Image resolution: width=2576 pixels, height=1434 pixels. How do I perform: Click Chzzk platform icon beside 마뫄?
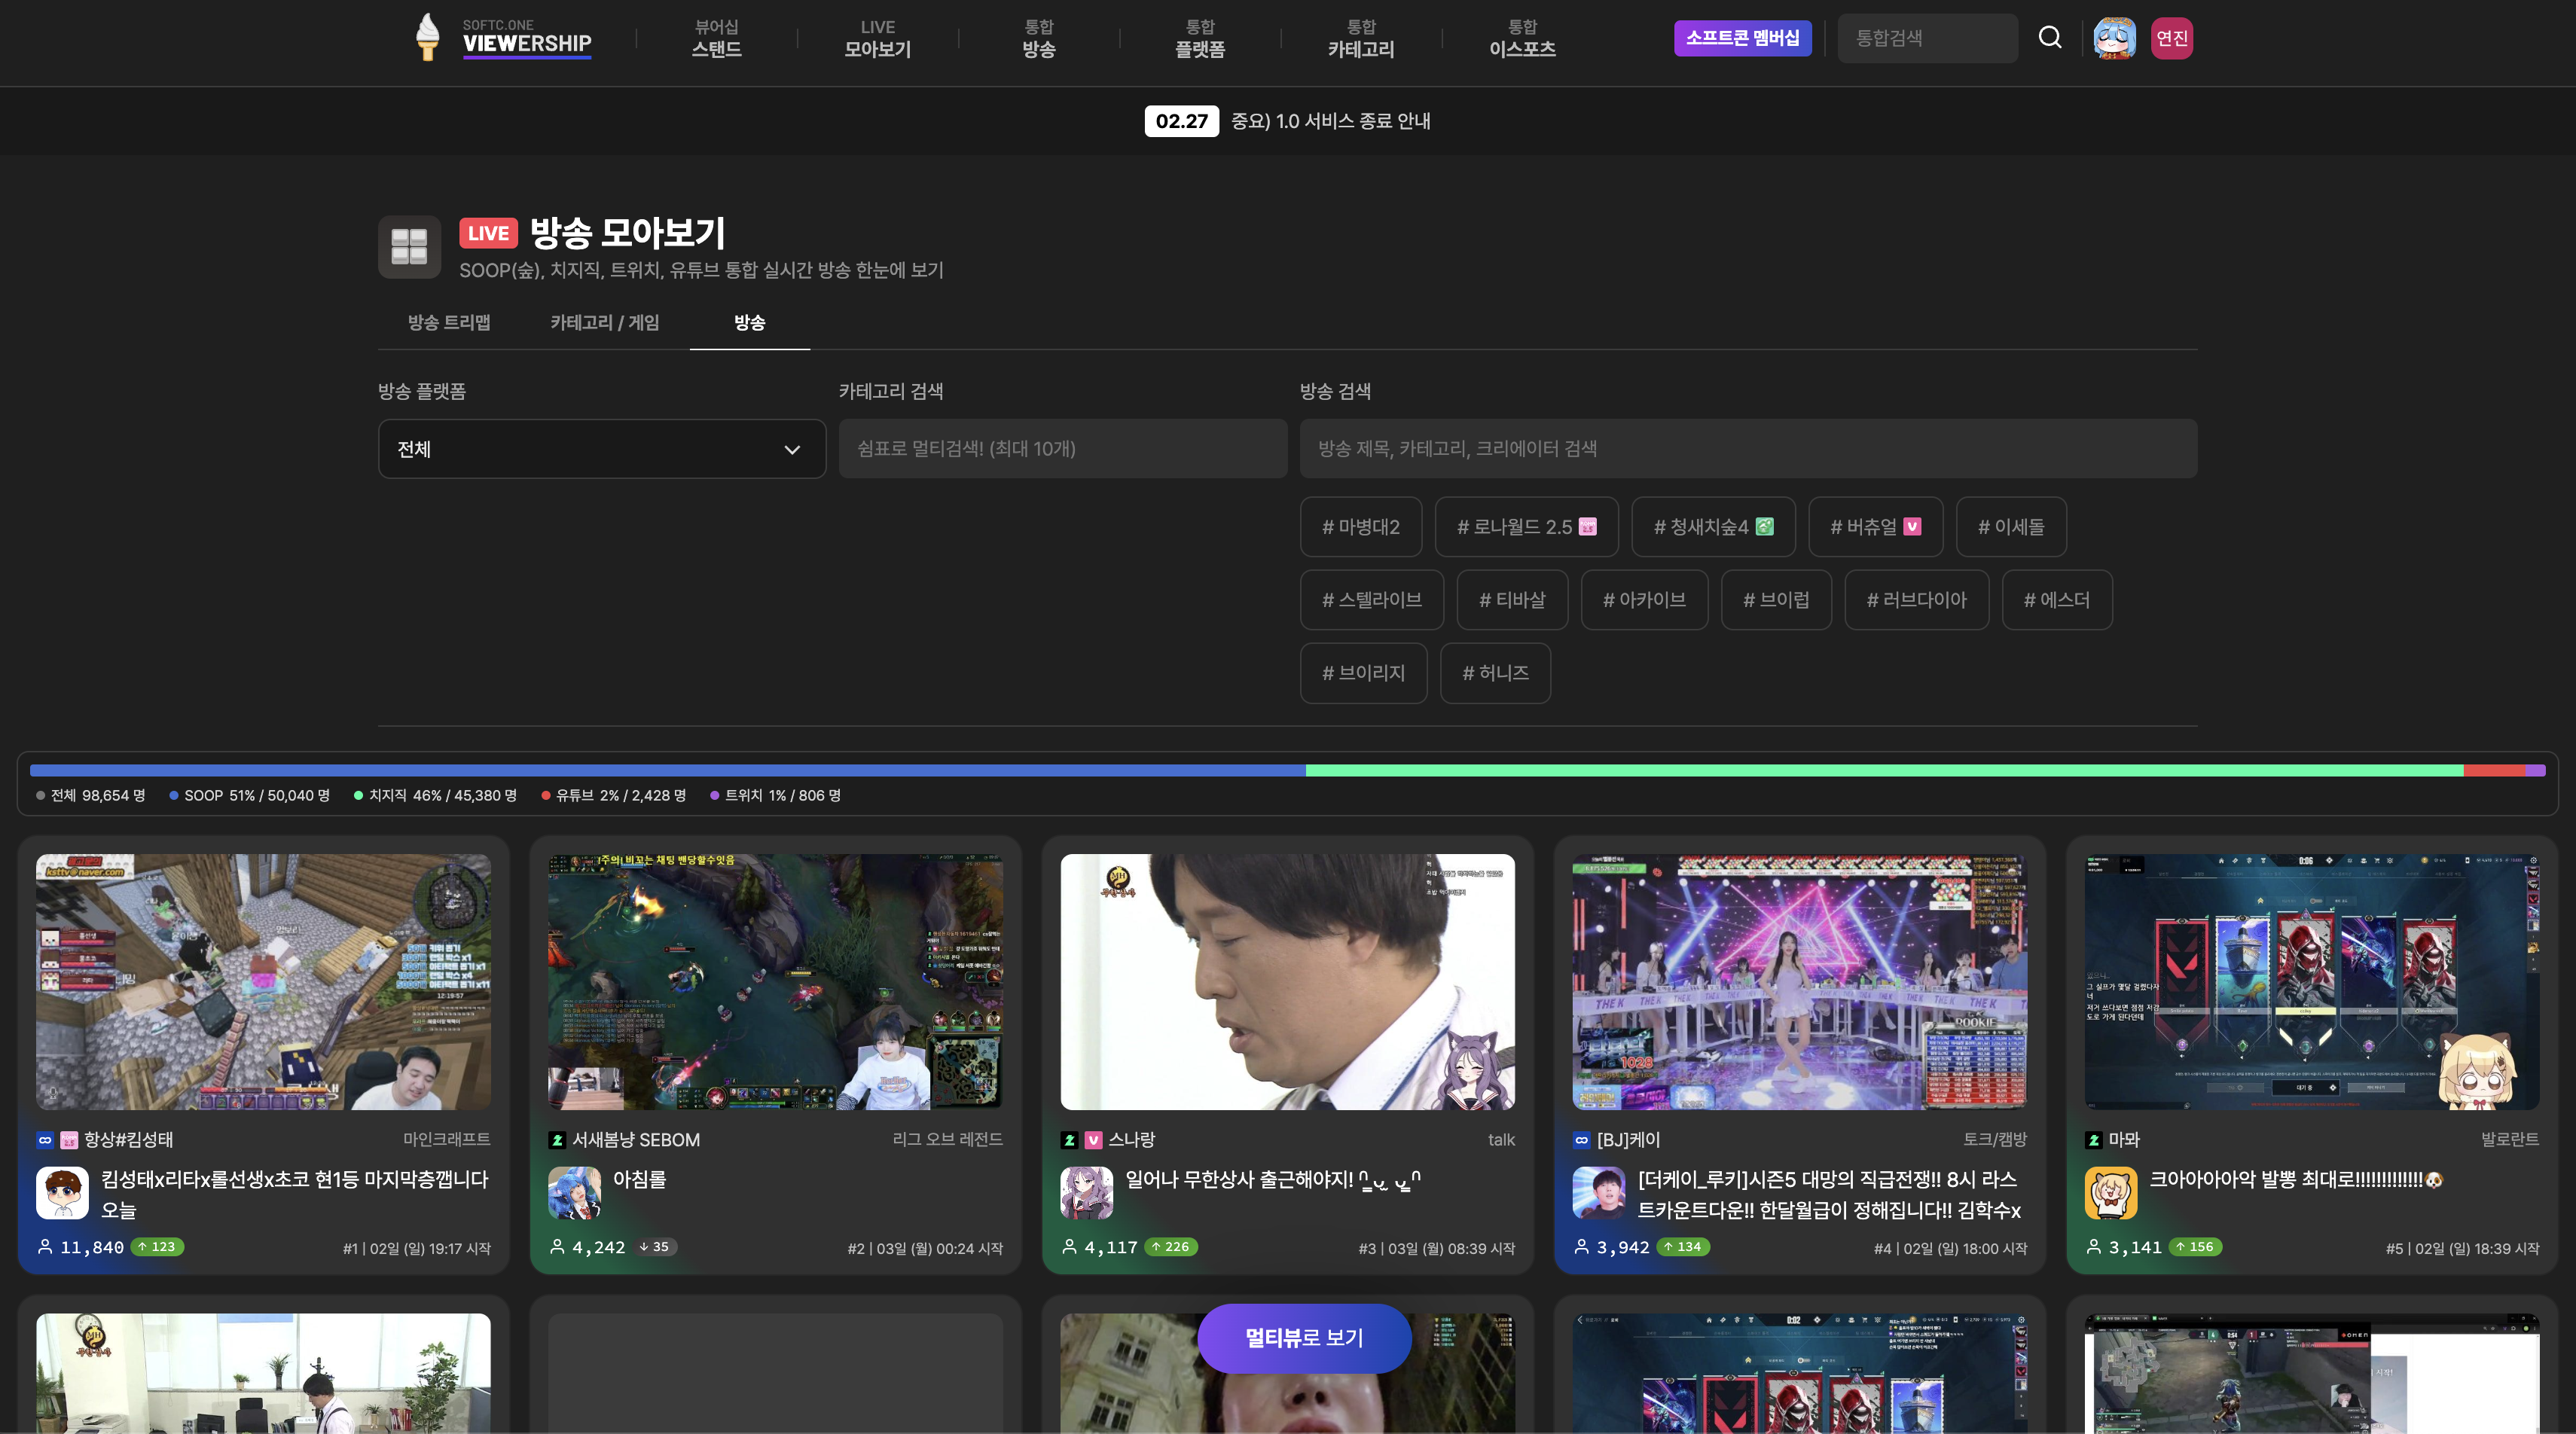2093,1140
